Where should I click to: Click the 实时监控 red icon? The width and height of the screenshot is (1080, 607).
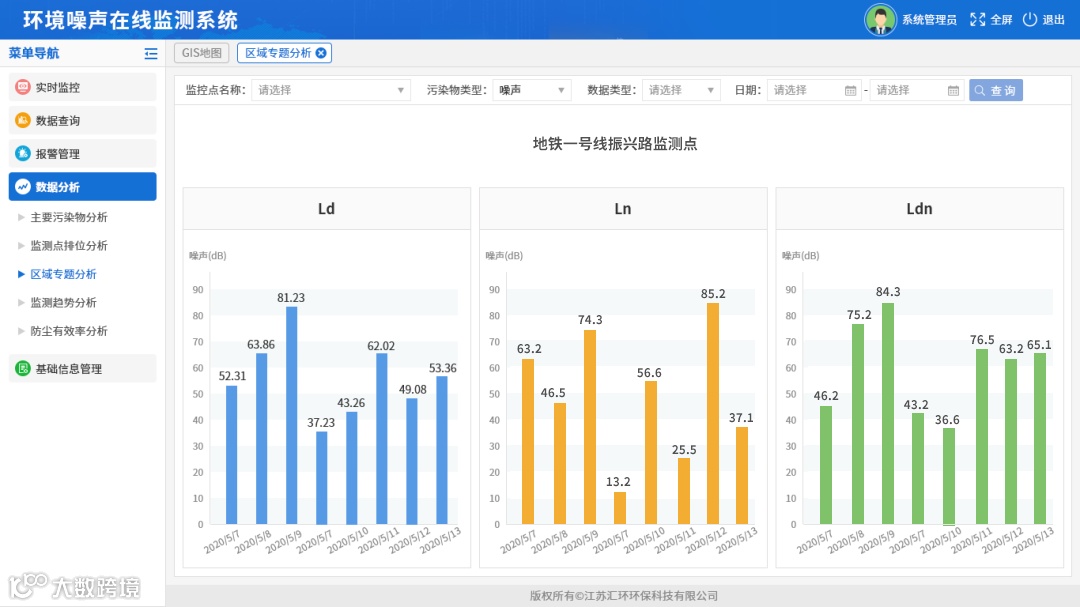pyautogui.click(x=23, y=87)
